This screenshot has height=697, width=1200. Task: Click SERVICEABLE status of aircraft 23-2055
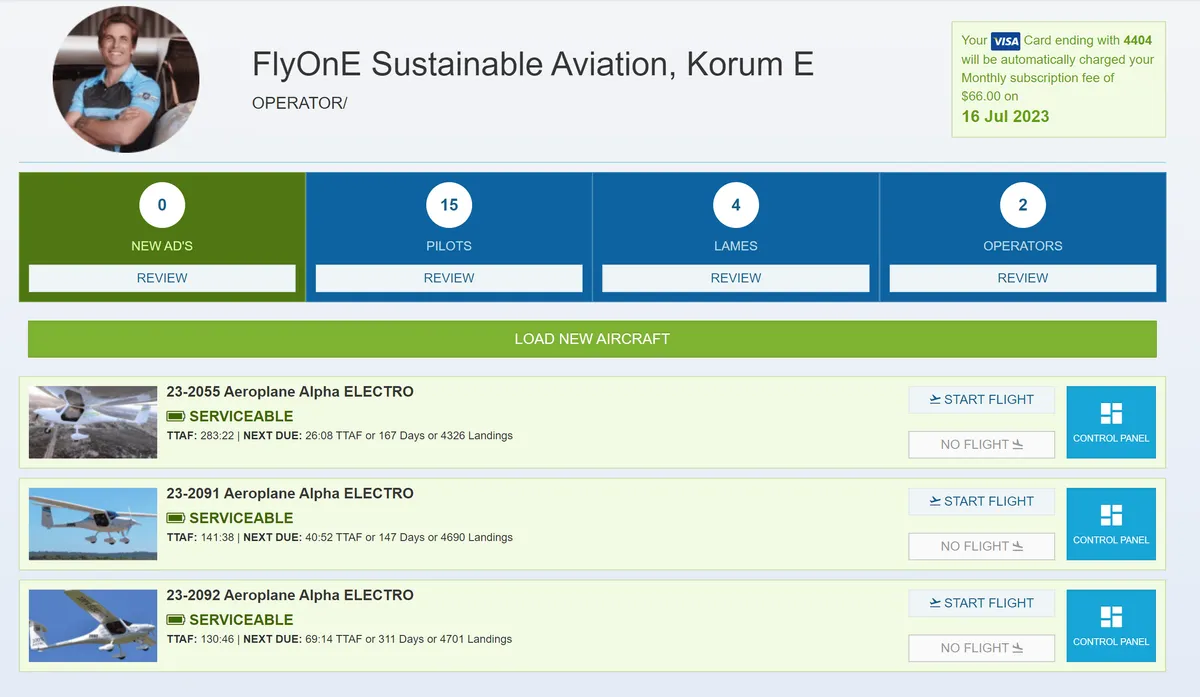(241, 417)
